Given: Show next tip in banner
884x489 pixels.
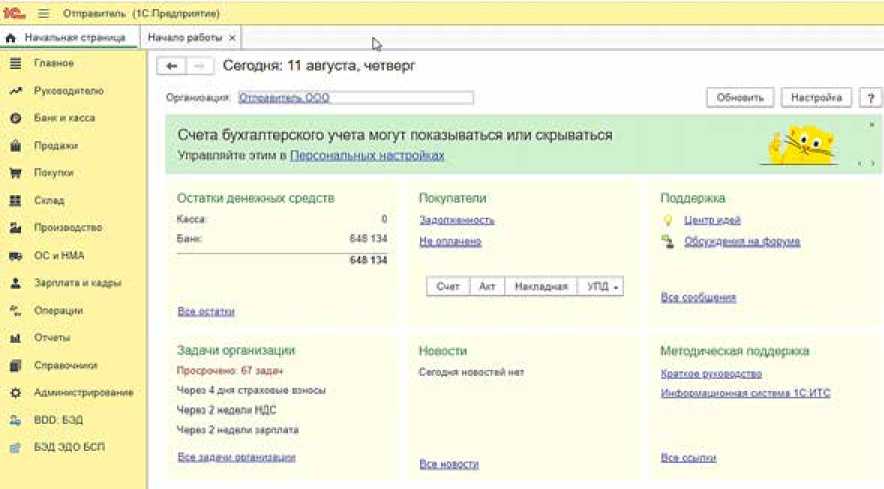Looking at the screenshot, I should point(873,163).
